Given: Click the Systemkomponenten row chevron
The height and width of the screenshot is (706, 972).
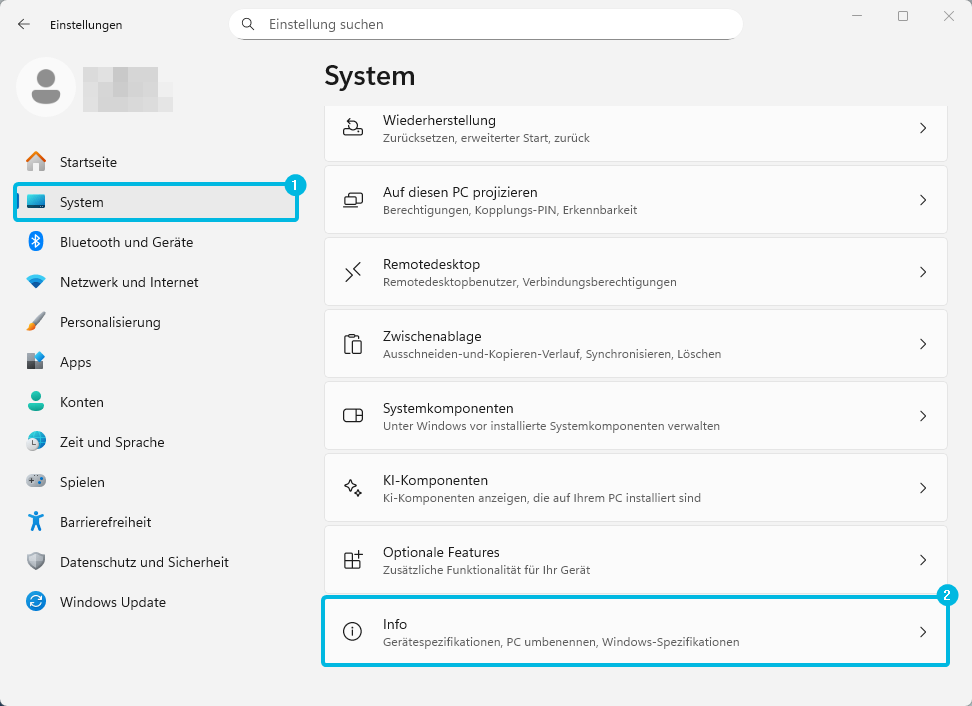Looking at the screenshot, I should click(923, 415).
